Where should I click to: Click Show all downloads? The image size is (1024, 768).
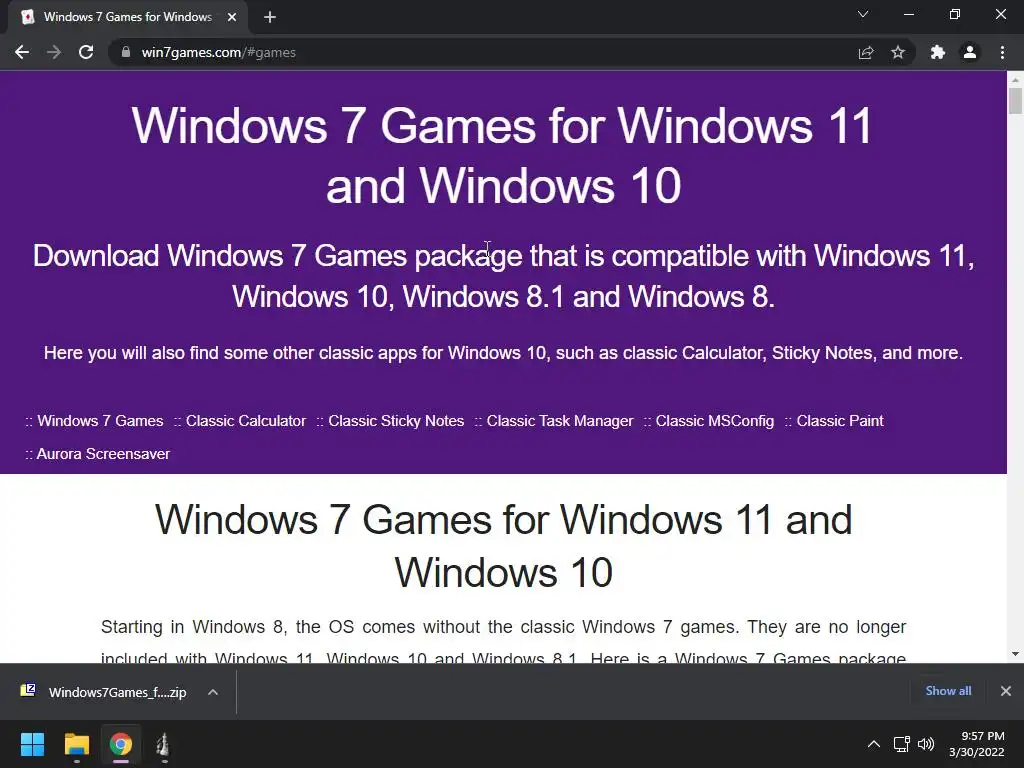[x=948, y=691]
